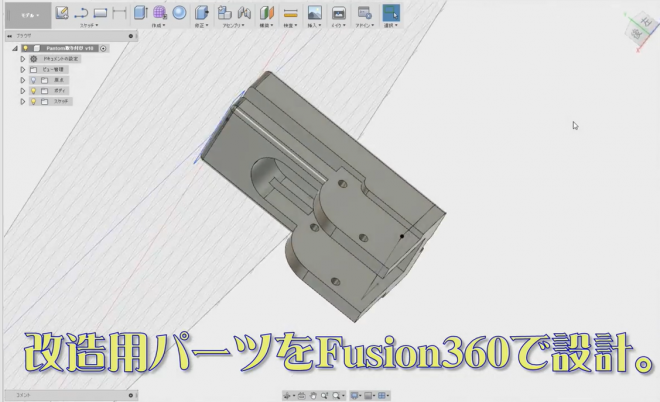Select the Rectangle sketch tool
Image resolution: width=660 pixels, height=402 pixels.
(x=100, y=13)
